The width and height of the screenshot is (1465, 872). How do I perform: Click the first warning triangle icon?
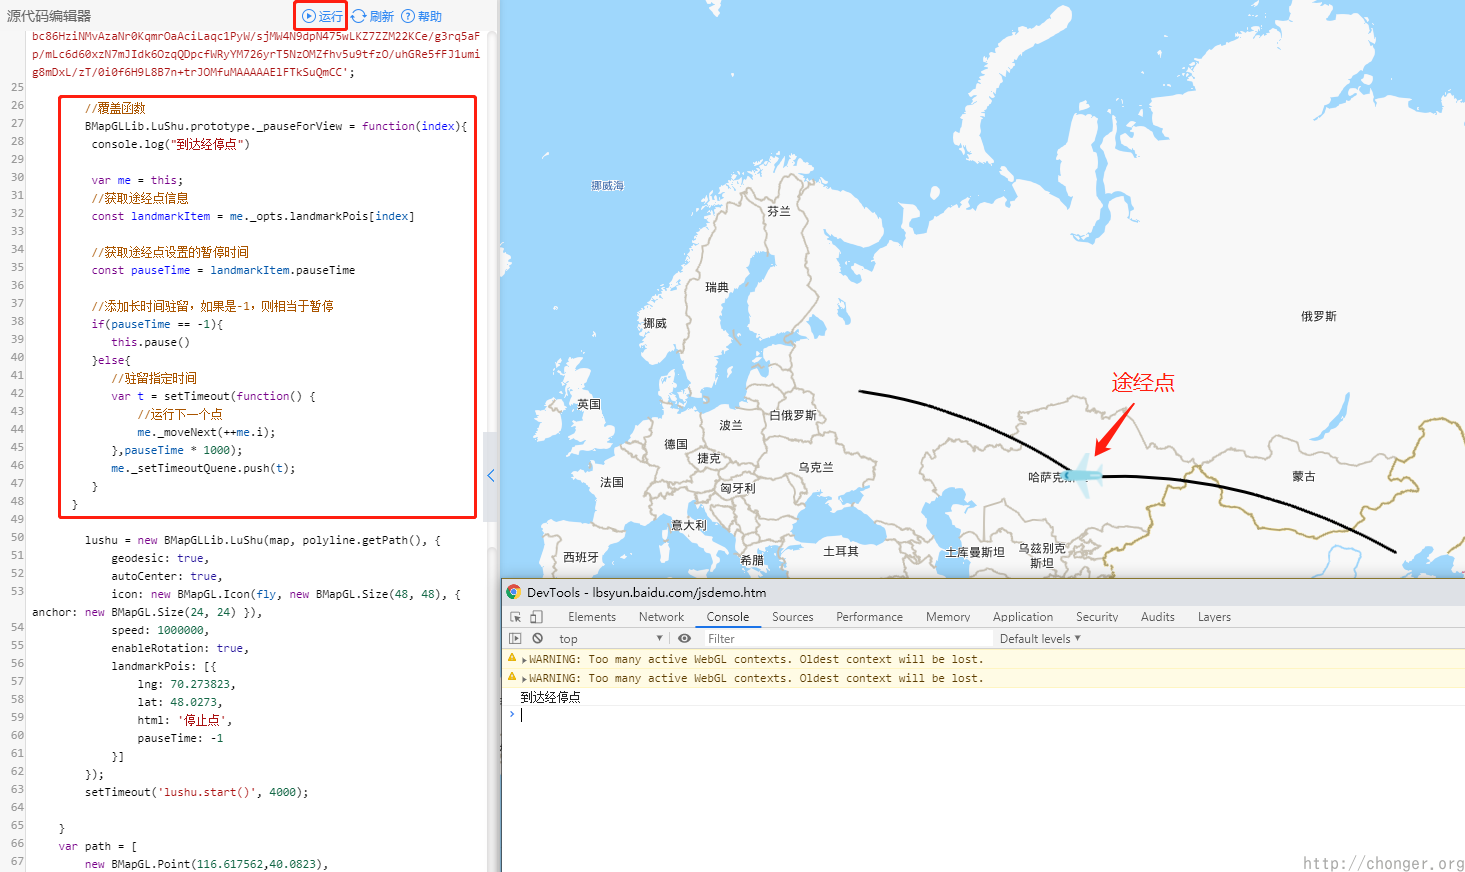[x=512, y=658]
